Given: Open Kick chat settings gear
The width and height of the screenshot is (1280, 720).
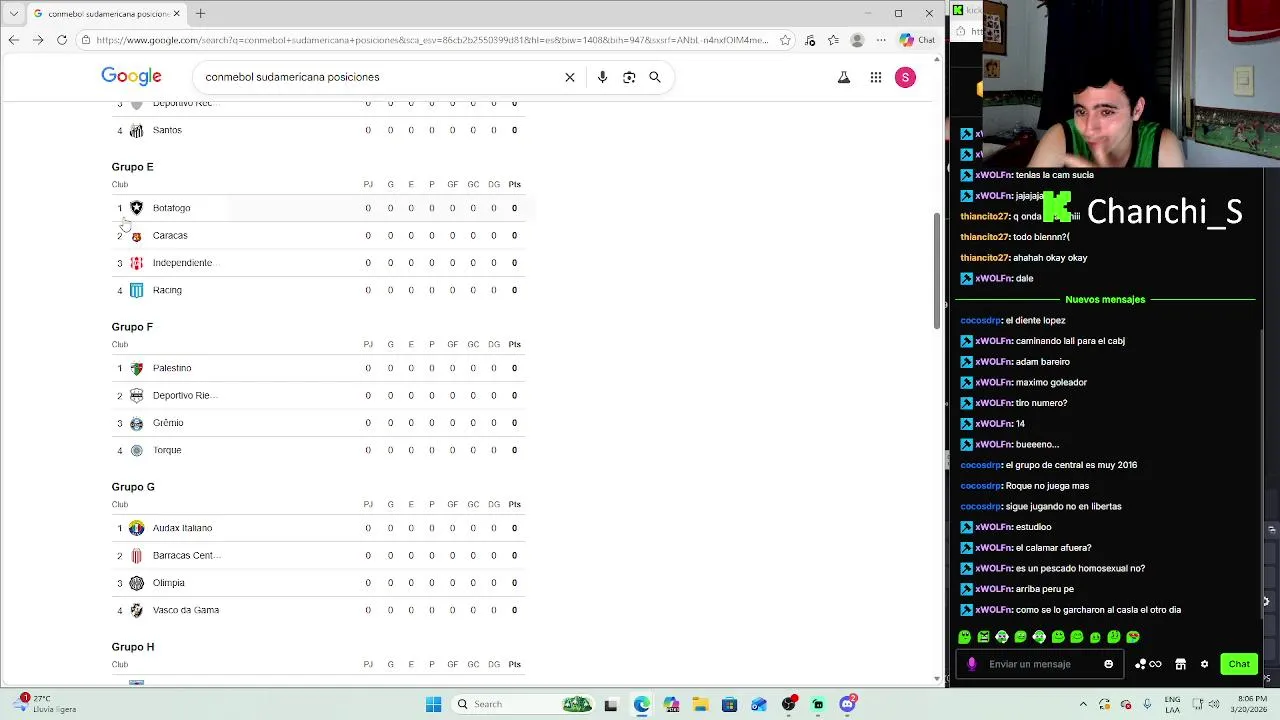Looking at the screenshot, I should tap(1204, 664).
